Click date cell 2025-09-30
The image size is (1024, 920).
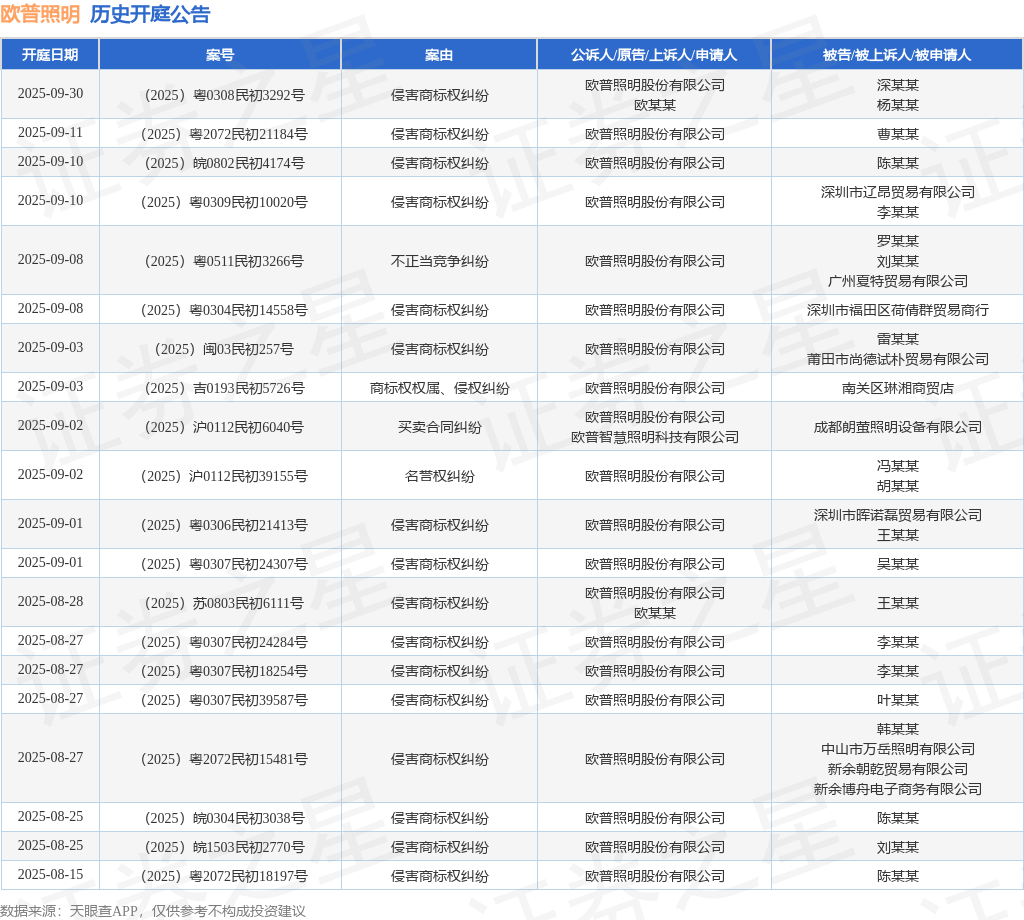[50, 93]
